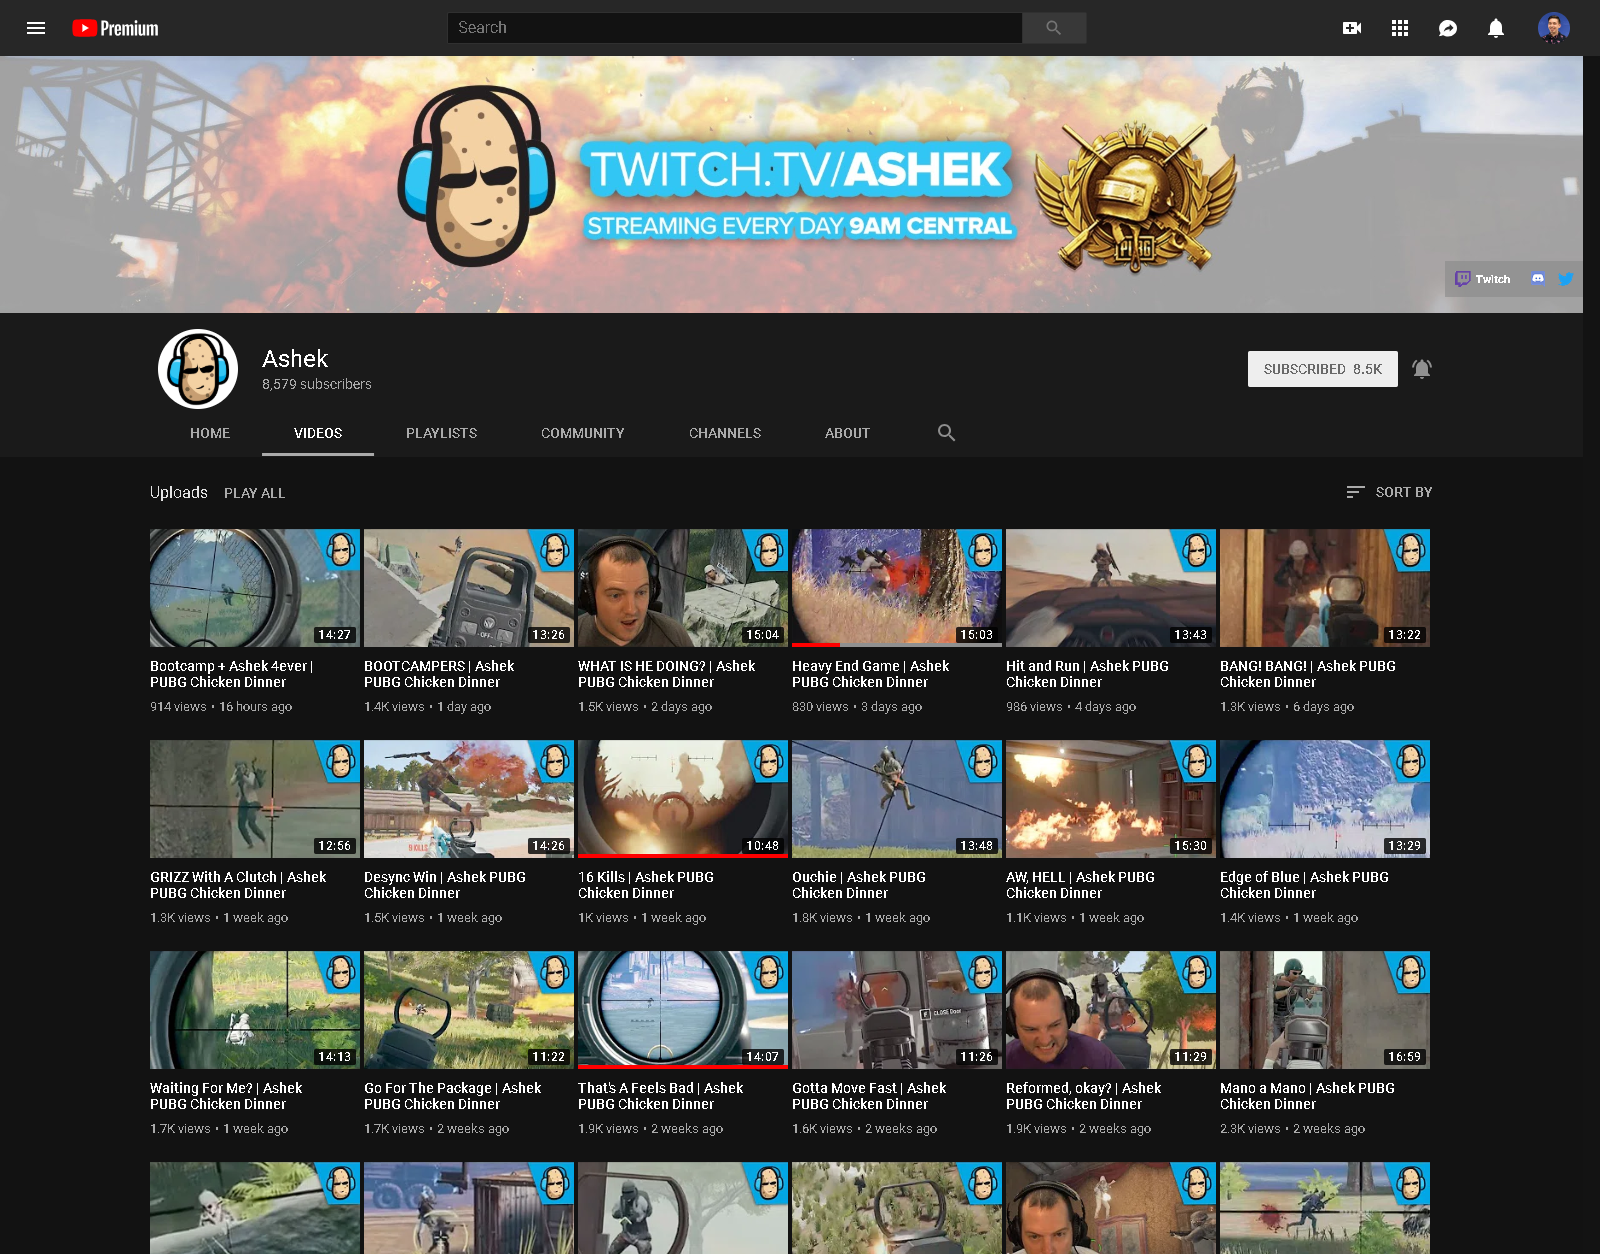
Task: Open Reformed, okay? video thumbnail
Action: point(1111,1010)
